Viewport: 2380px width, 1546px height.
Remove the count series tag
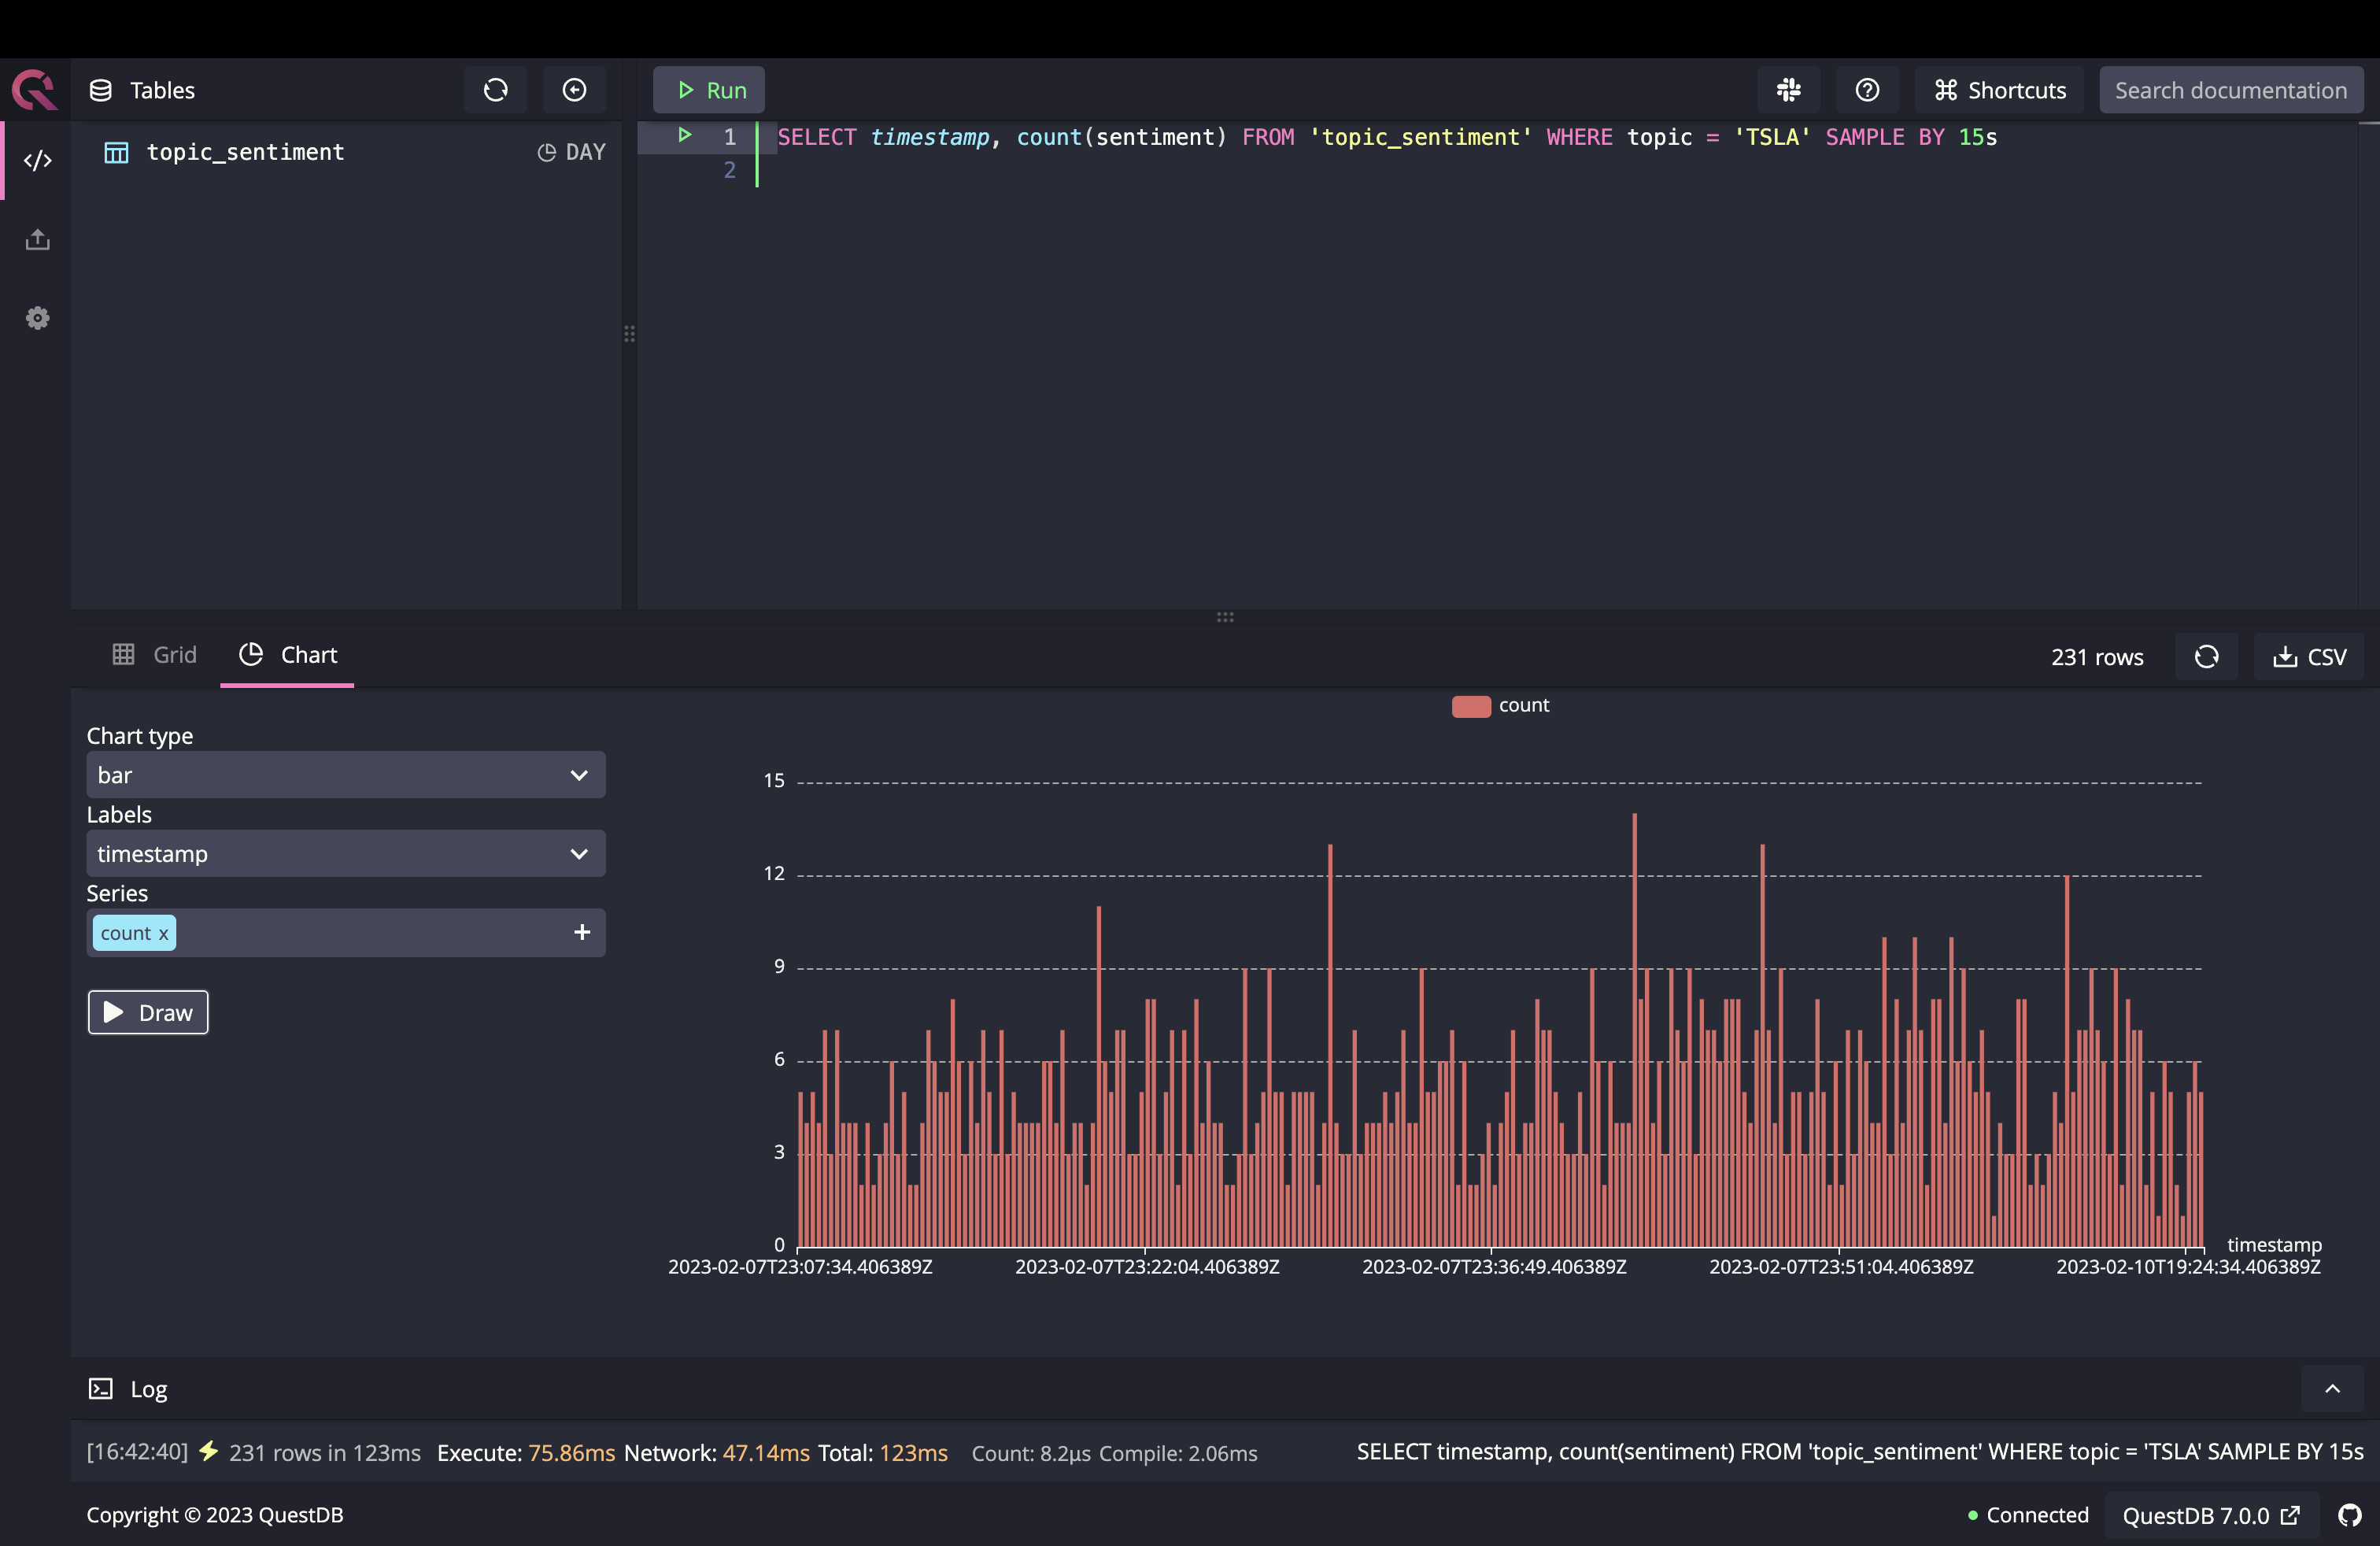coord(163,934)
